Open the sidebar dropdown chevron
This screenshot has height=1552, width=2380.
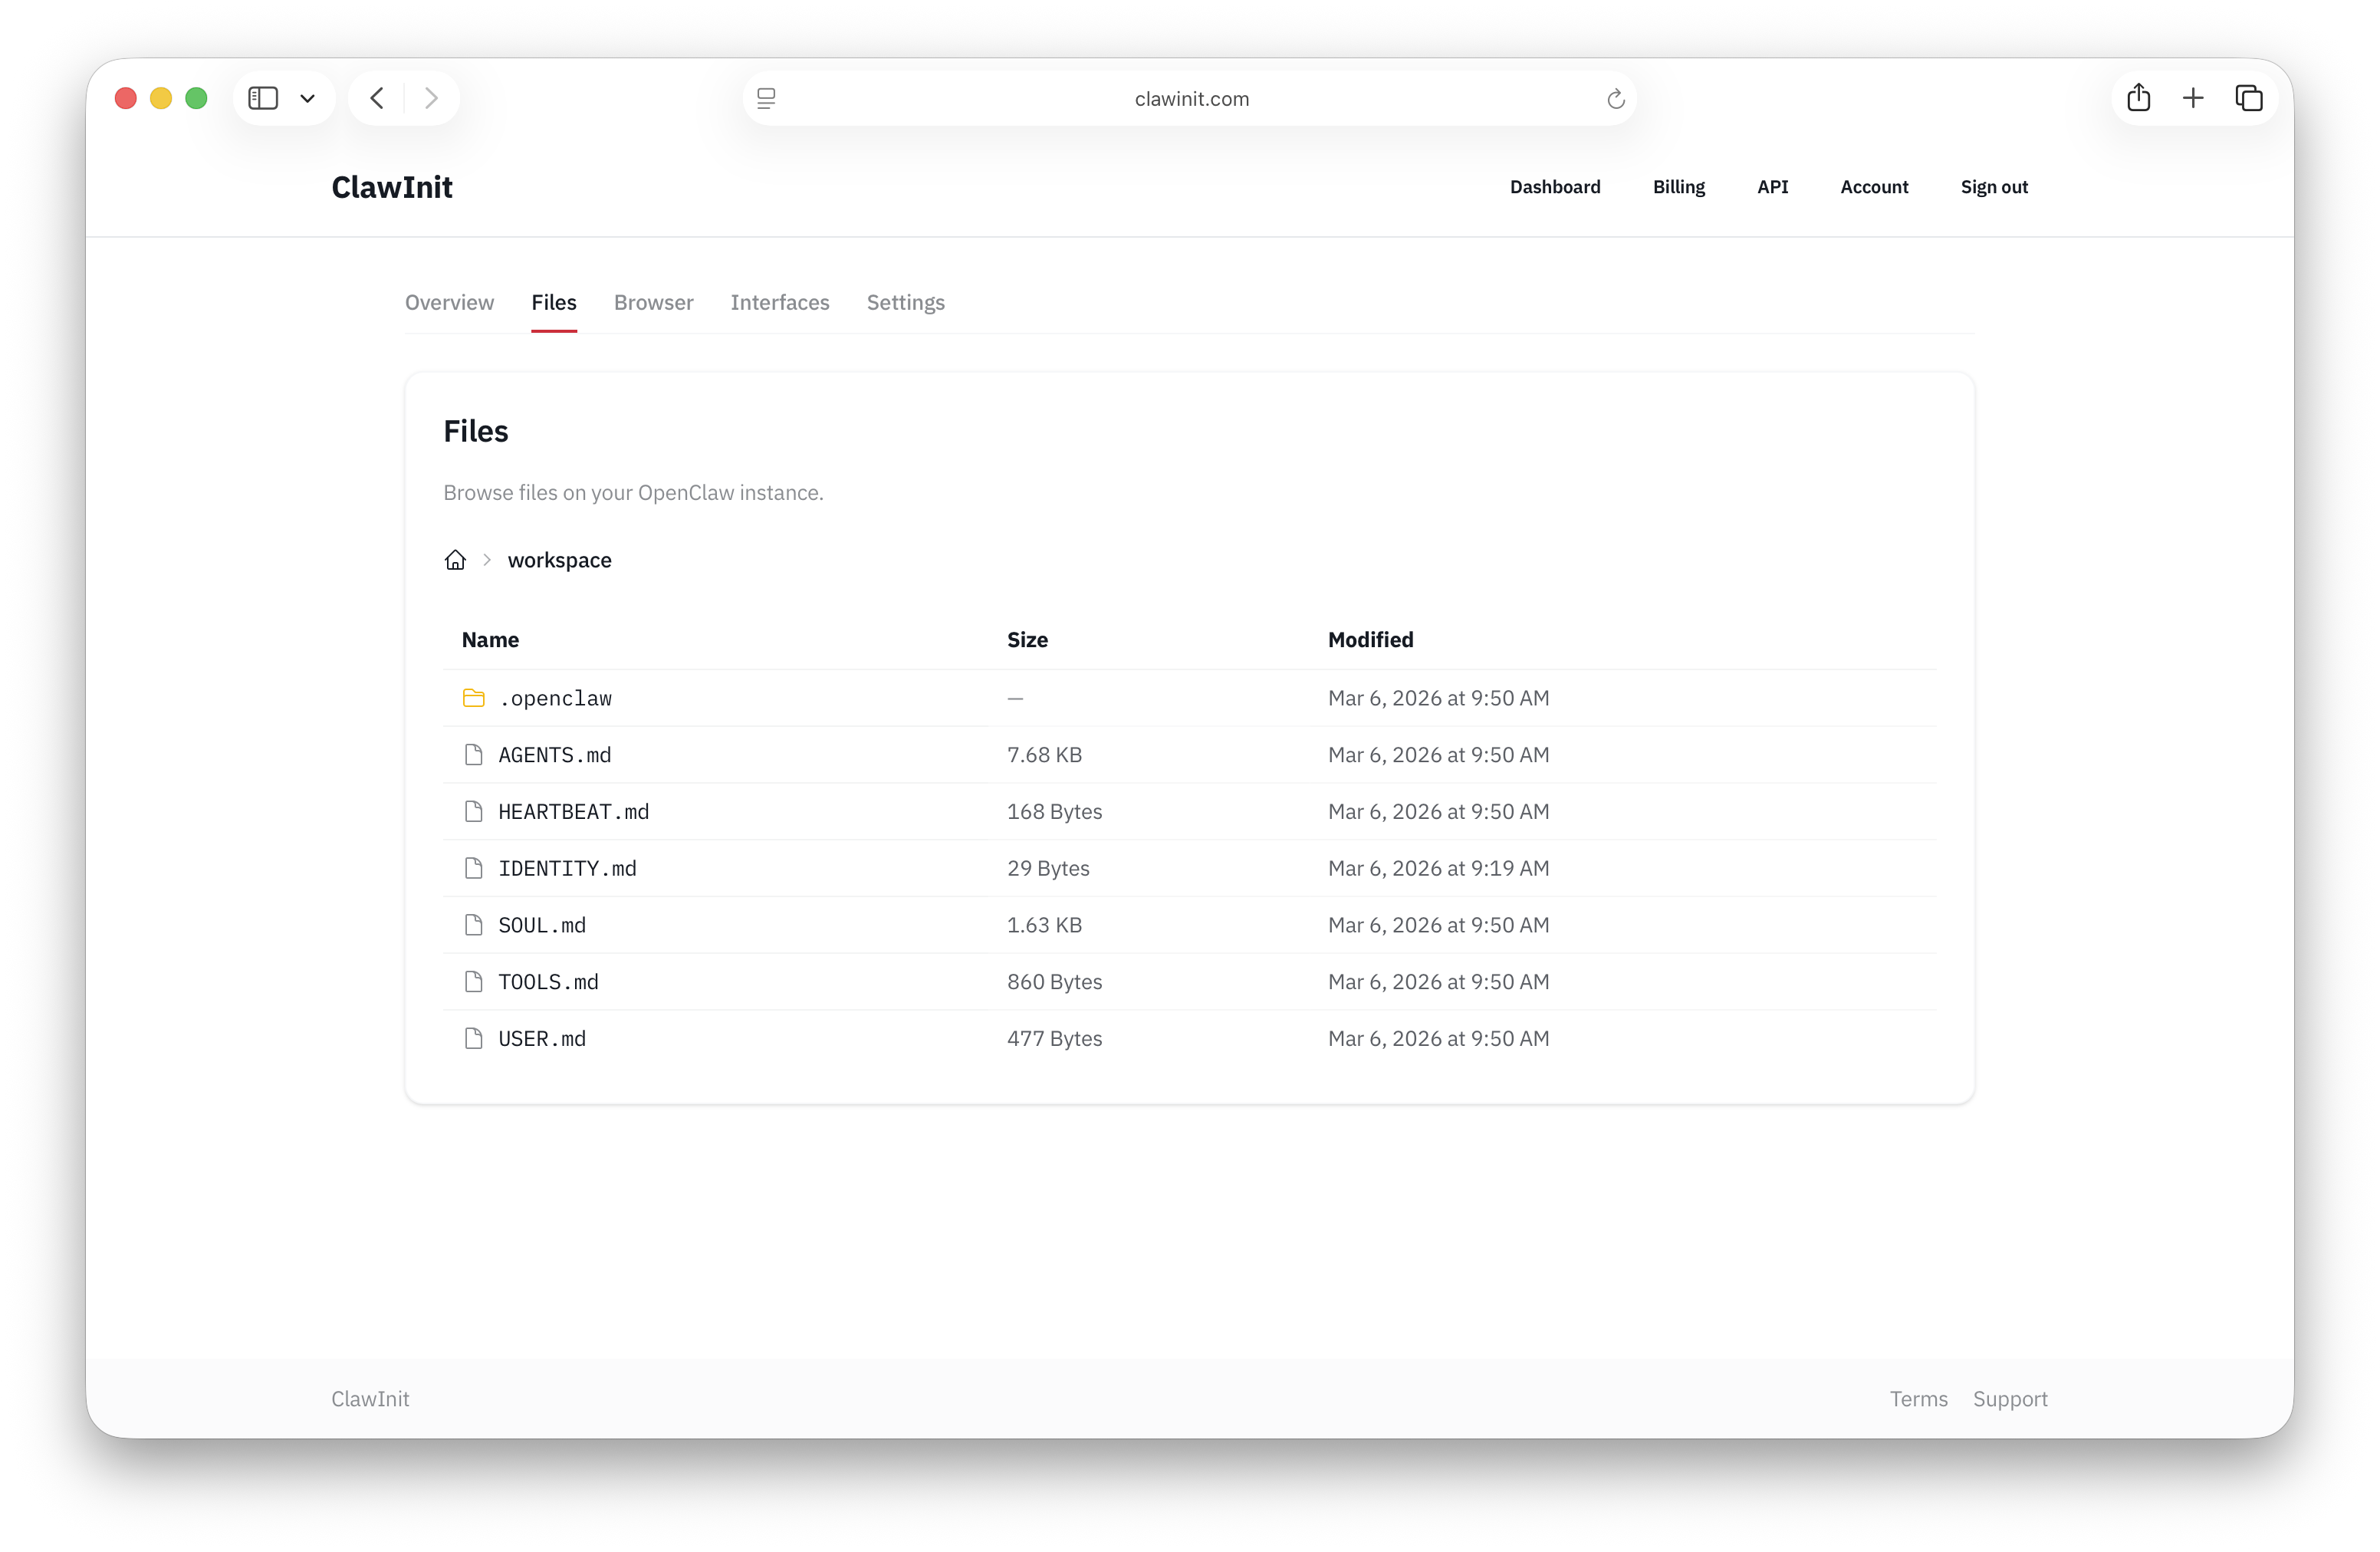click(307, 98)
